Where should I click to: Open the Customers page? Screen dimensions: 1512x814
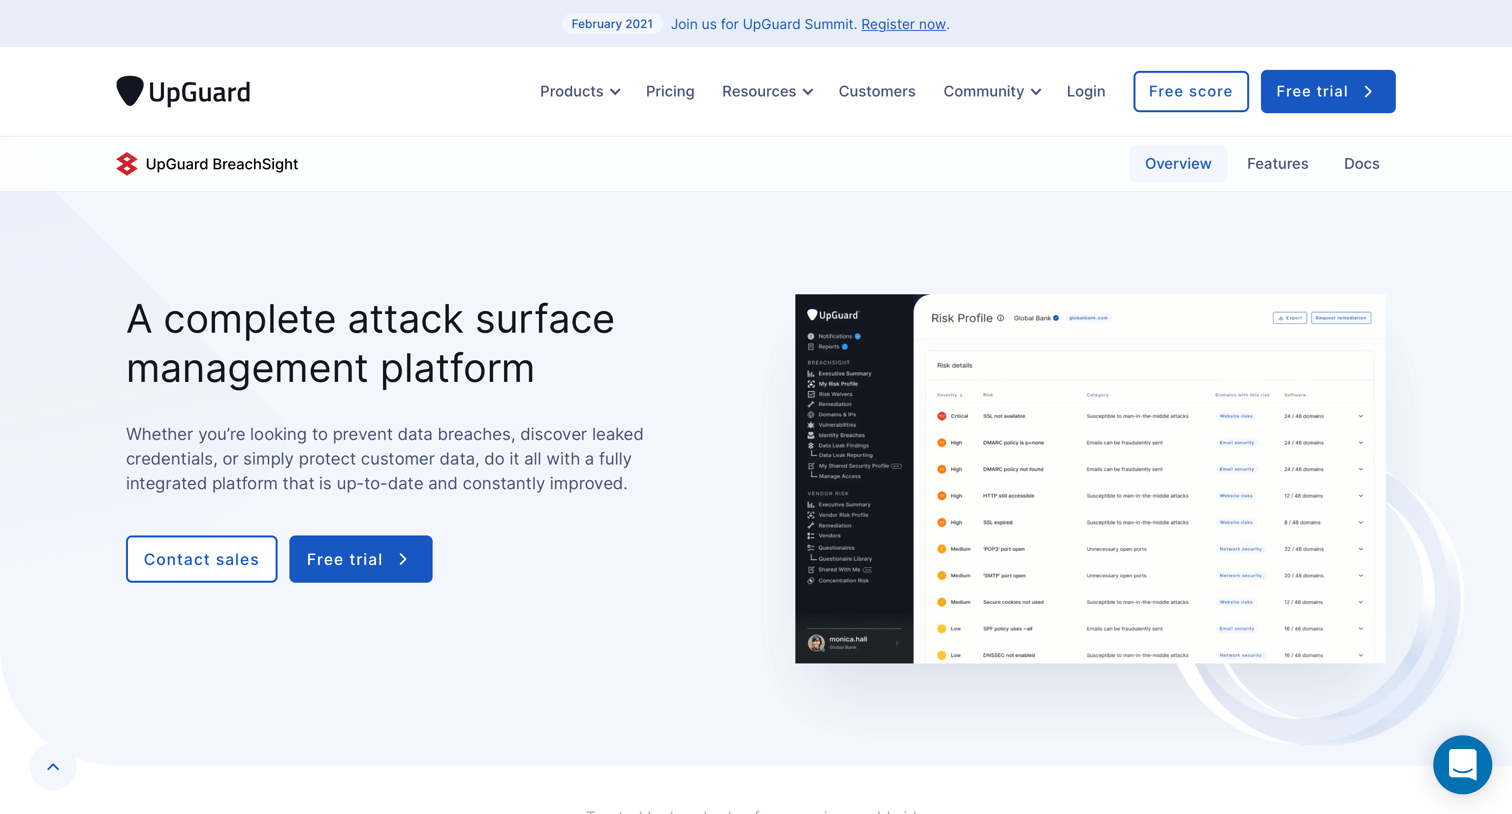(x=877, y=91)
